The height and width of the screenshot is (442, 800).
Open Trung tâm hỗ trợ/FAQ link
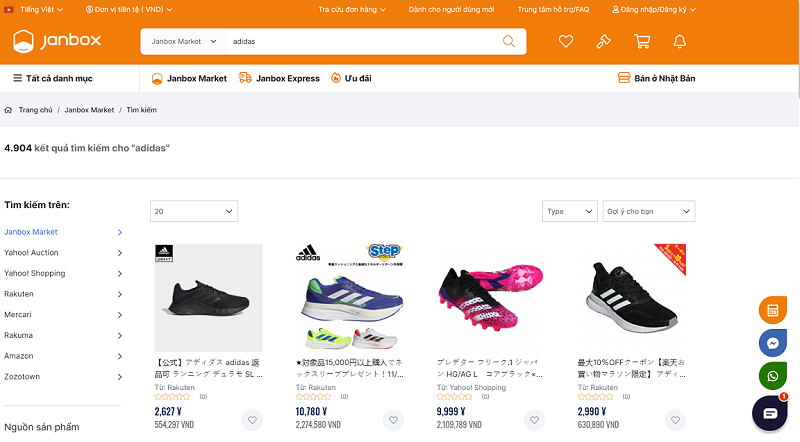(x=553, y=9)
